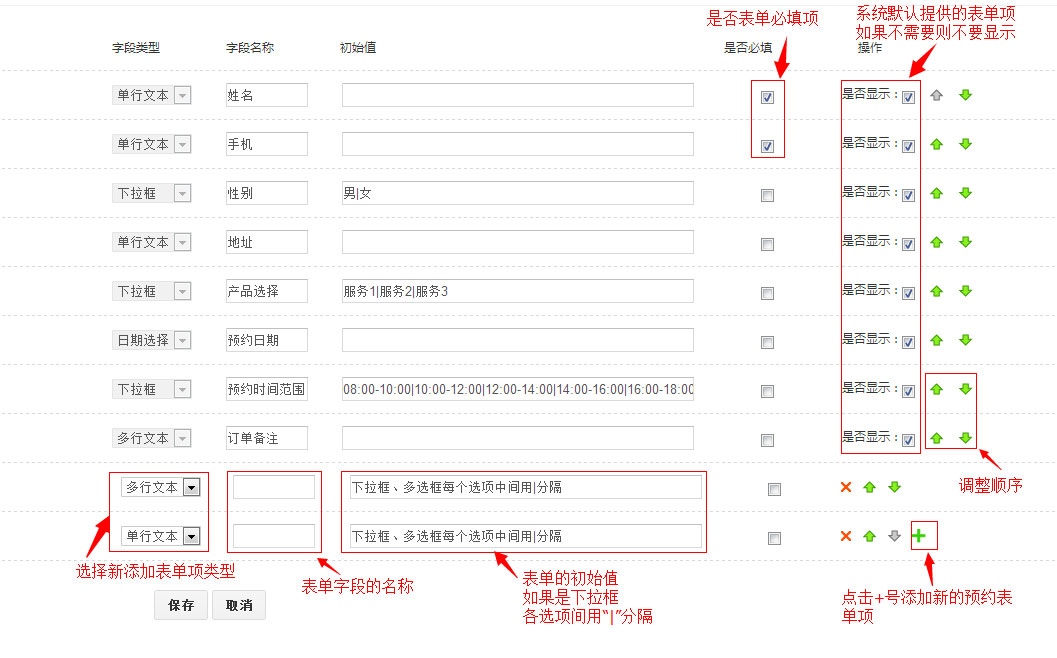The width and height of the screenshot is (1057, 658).
Task: Open field type dropdown for 地址 row
Action: click(152, 242)
